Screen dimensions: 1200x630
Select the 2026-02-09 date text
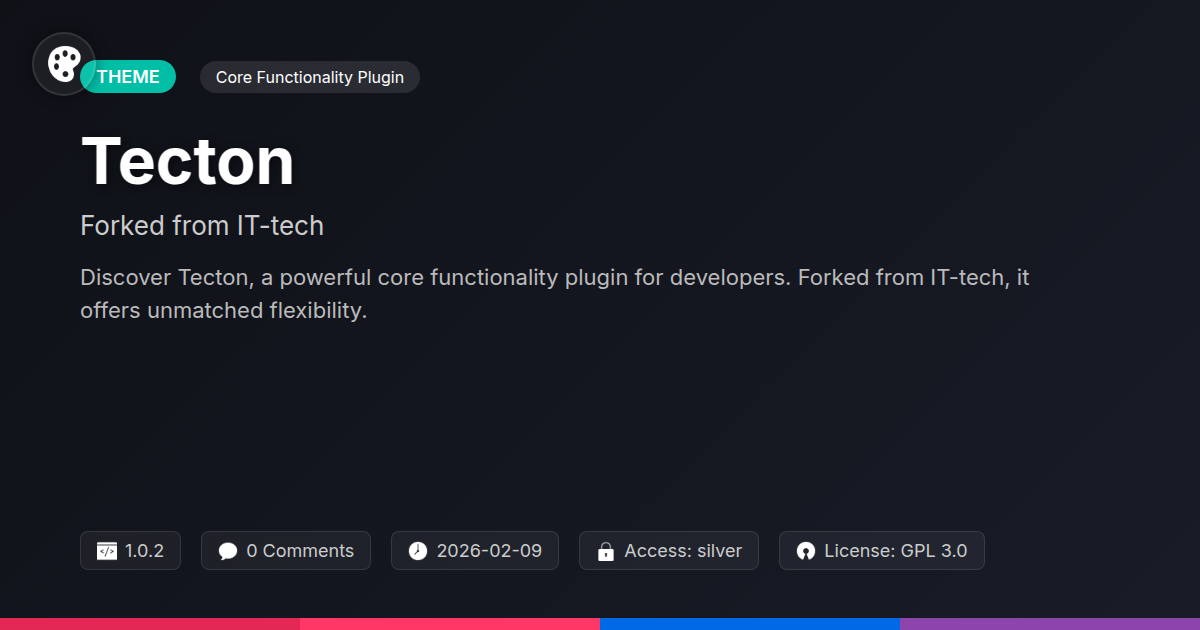[489, 551]
